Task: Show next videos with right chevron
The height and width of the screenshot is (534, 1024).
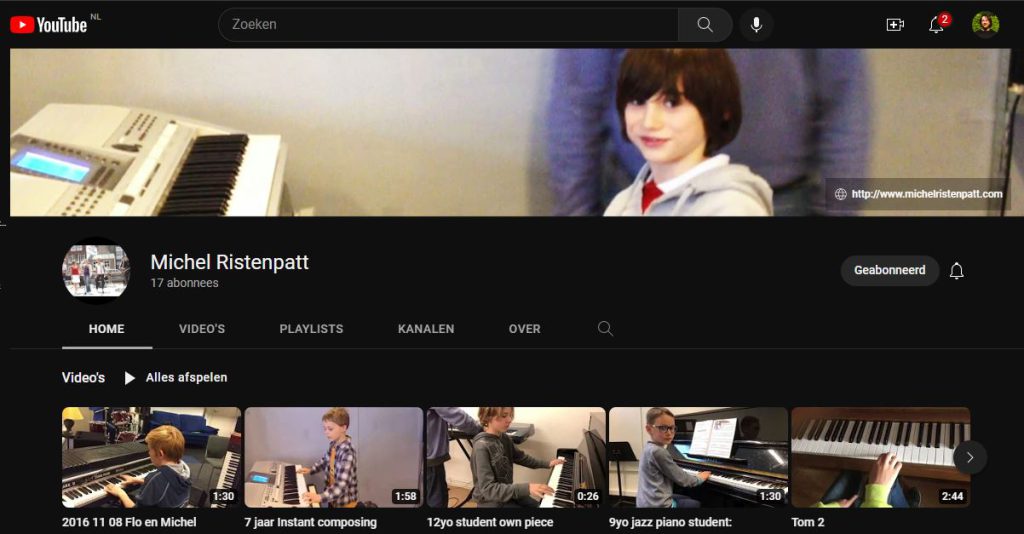Action: pos(969,457)
